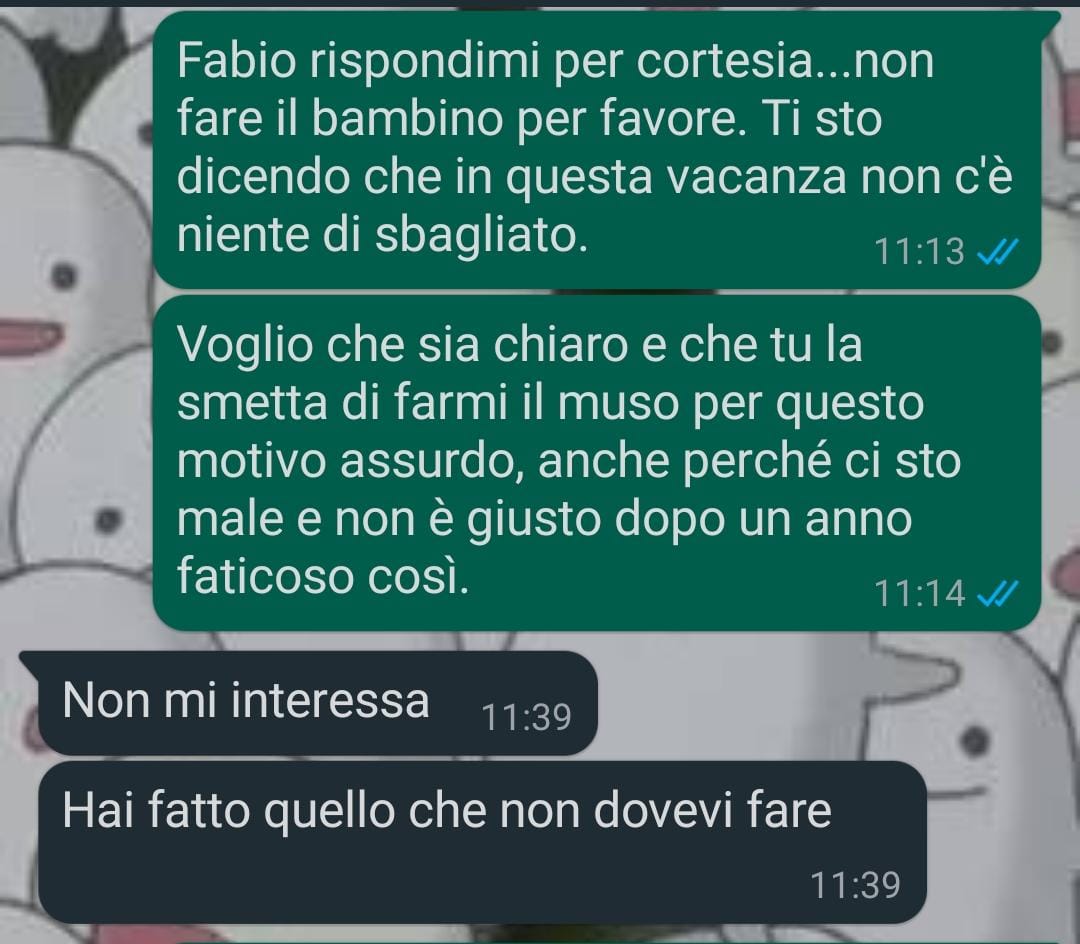The height and width of the screenshot is (944, 1080).
Task: Click the 11:39 timestamp in the last bubble
Action: pos(855,885)
